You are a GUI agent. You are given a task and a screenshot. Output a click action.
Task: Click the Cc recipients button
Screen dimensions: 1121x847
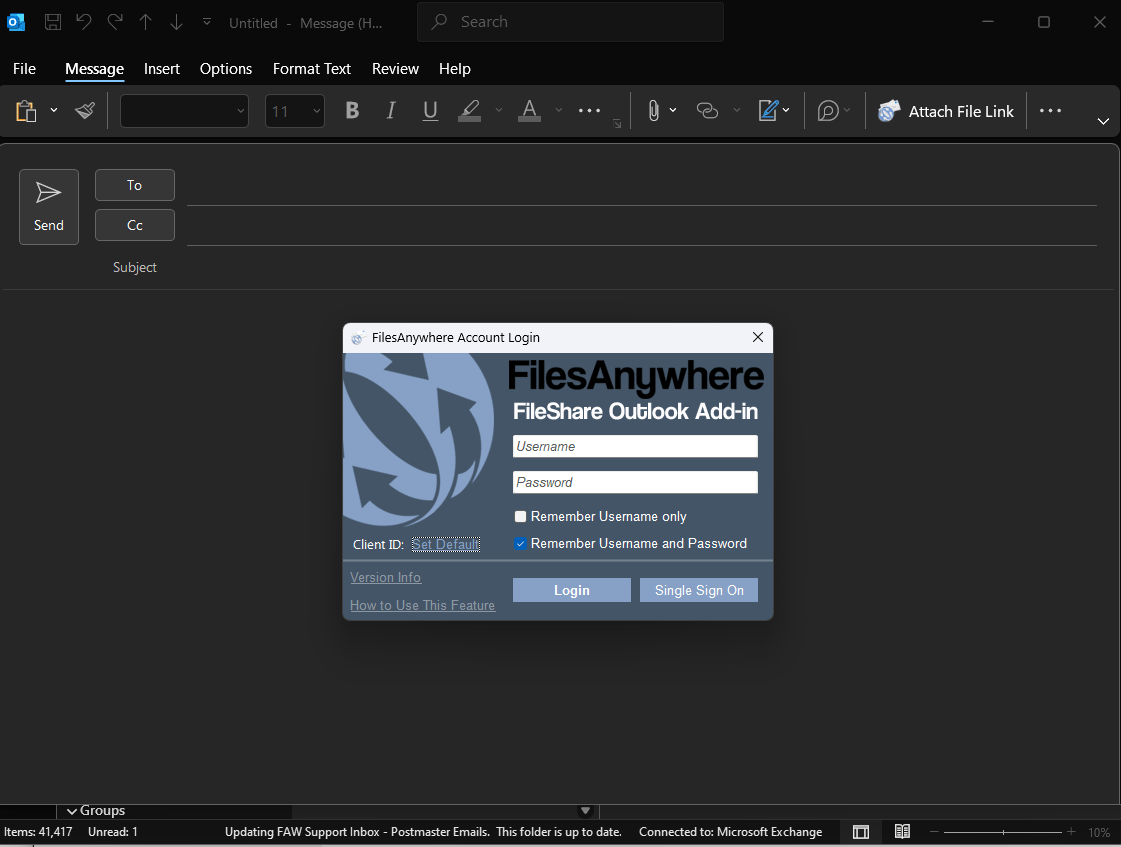pyautogui.click(x=134, y=225)
